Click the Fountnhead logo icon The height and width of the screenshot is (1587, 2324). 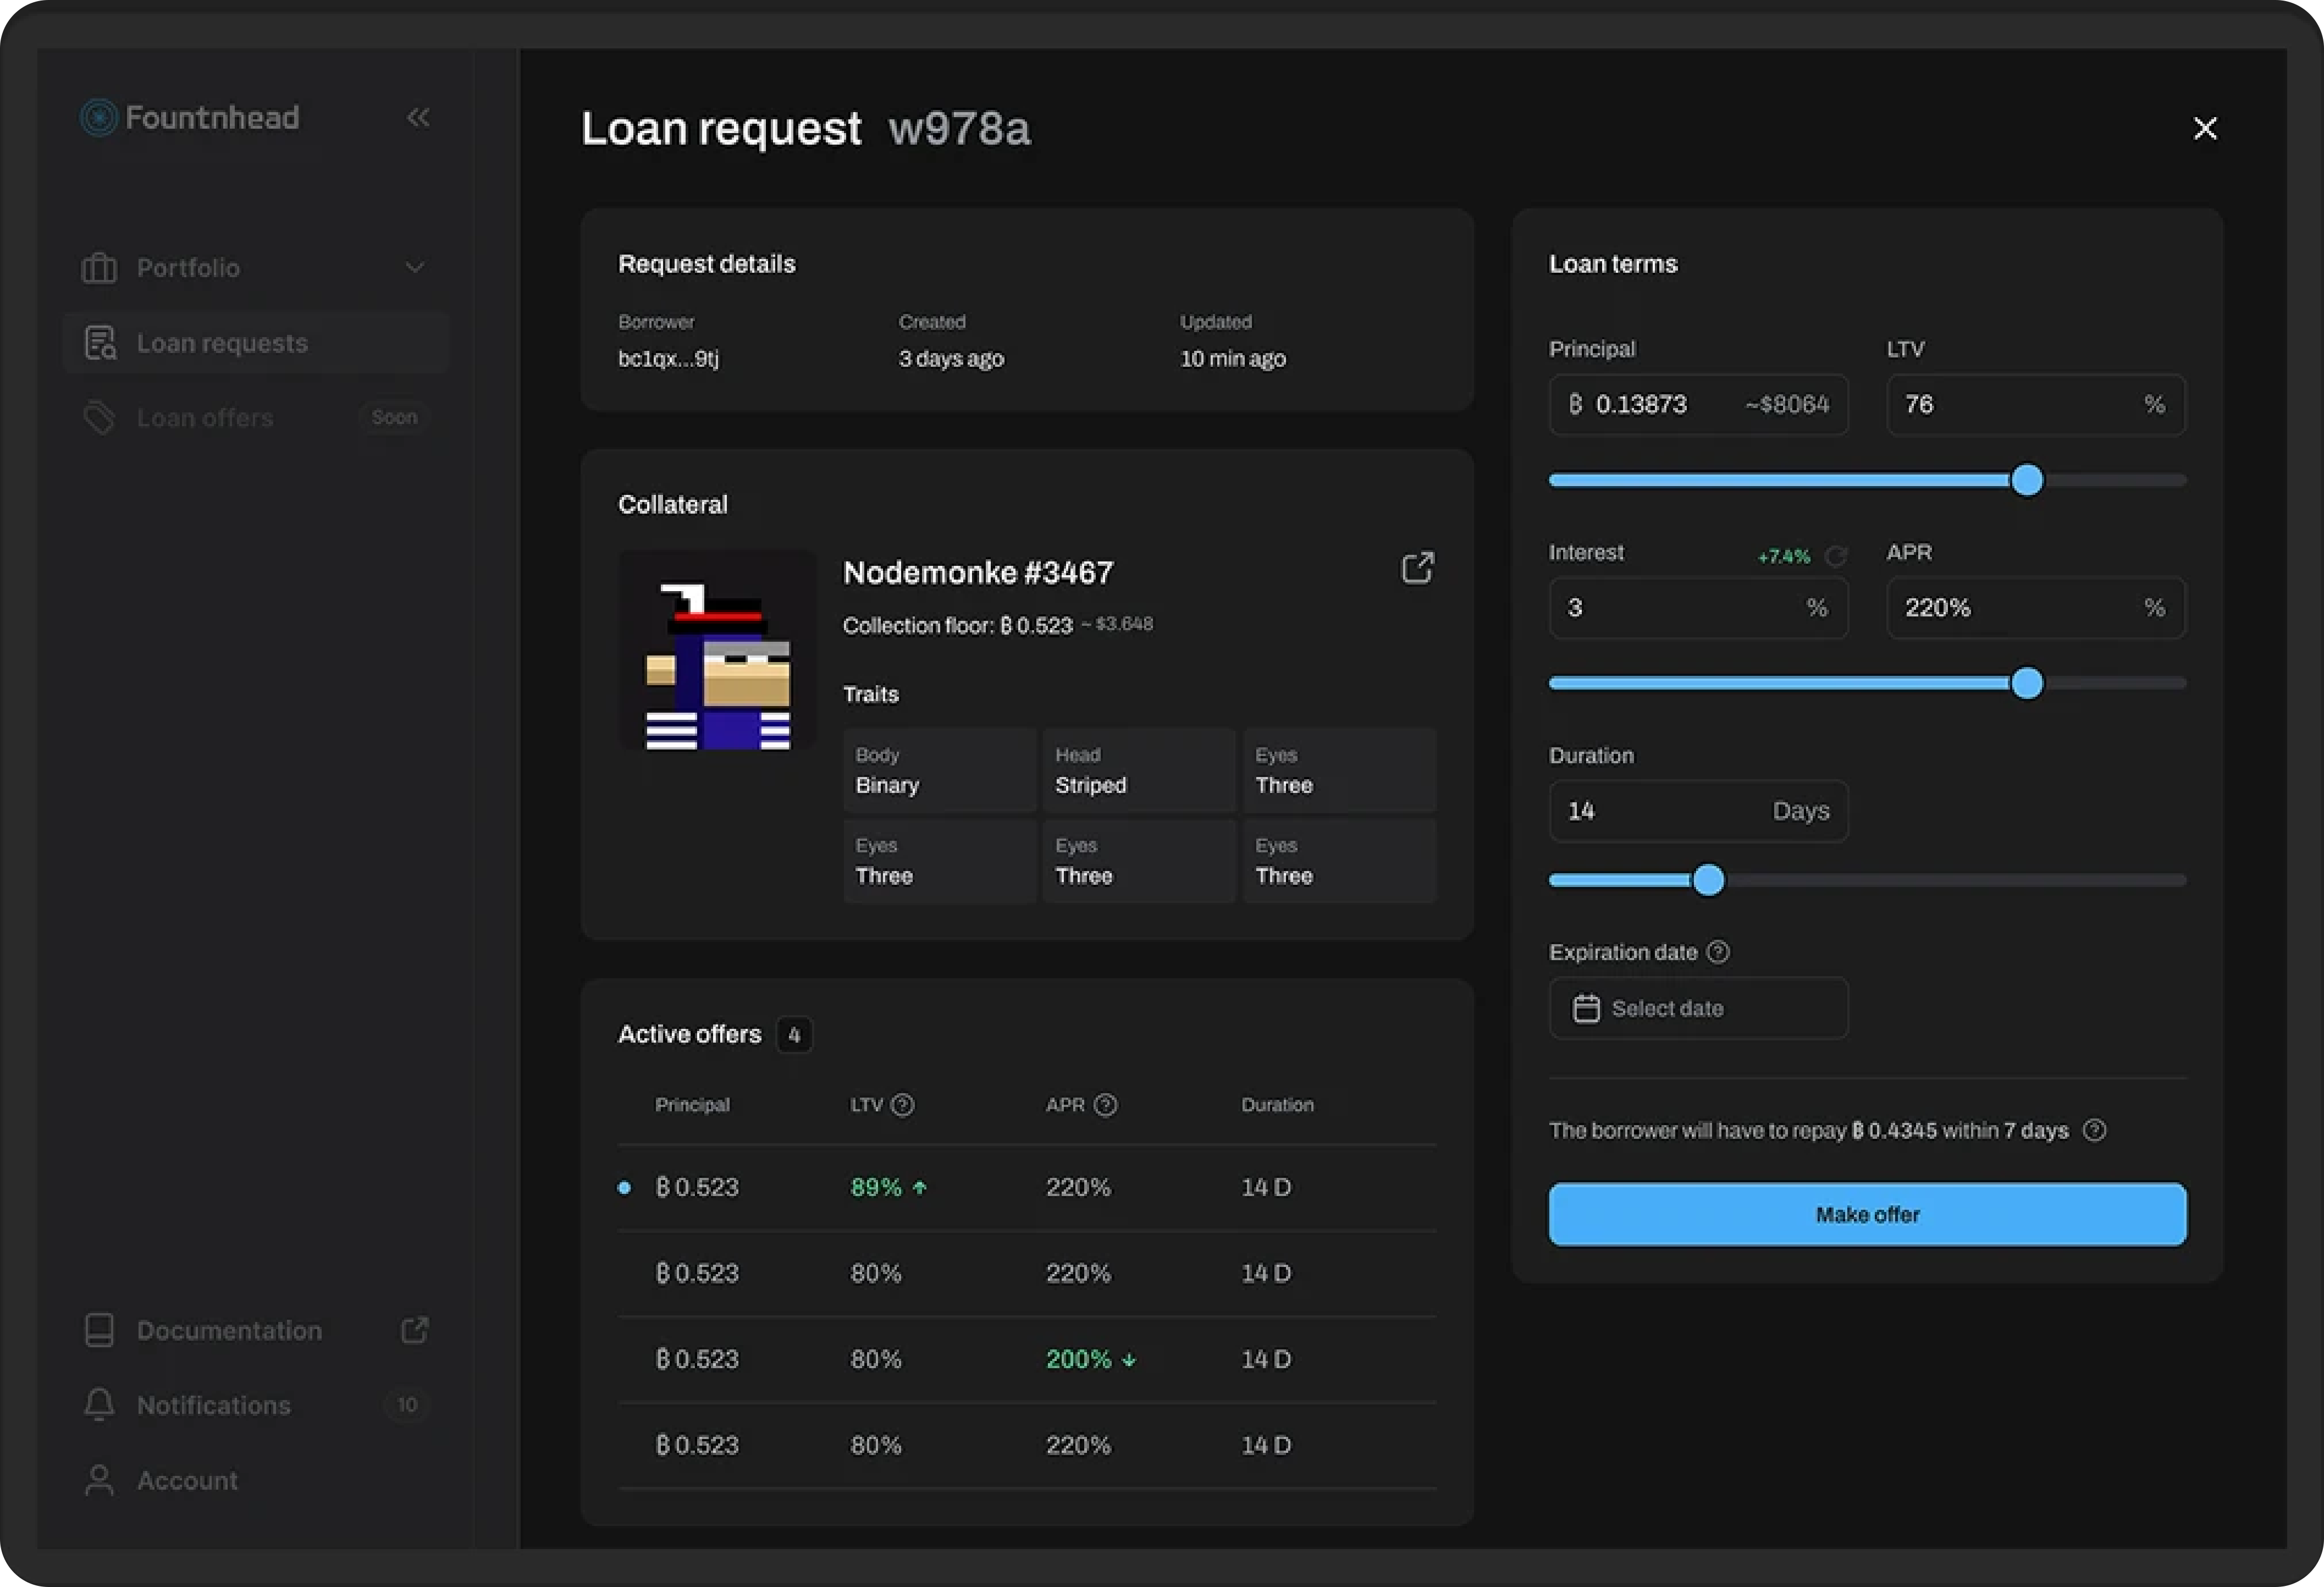coord(98,118)
